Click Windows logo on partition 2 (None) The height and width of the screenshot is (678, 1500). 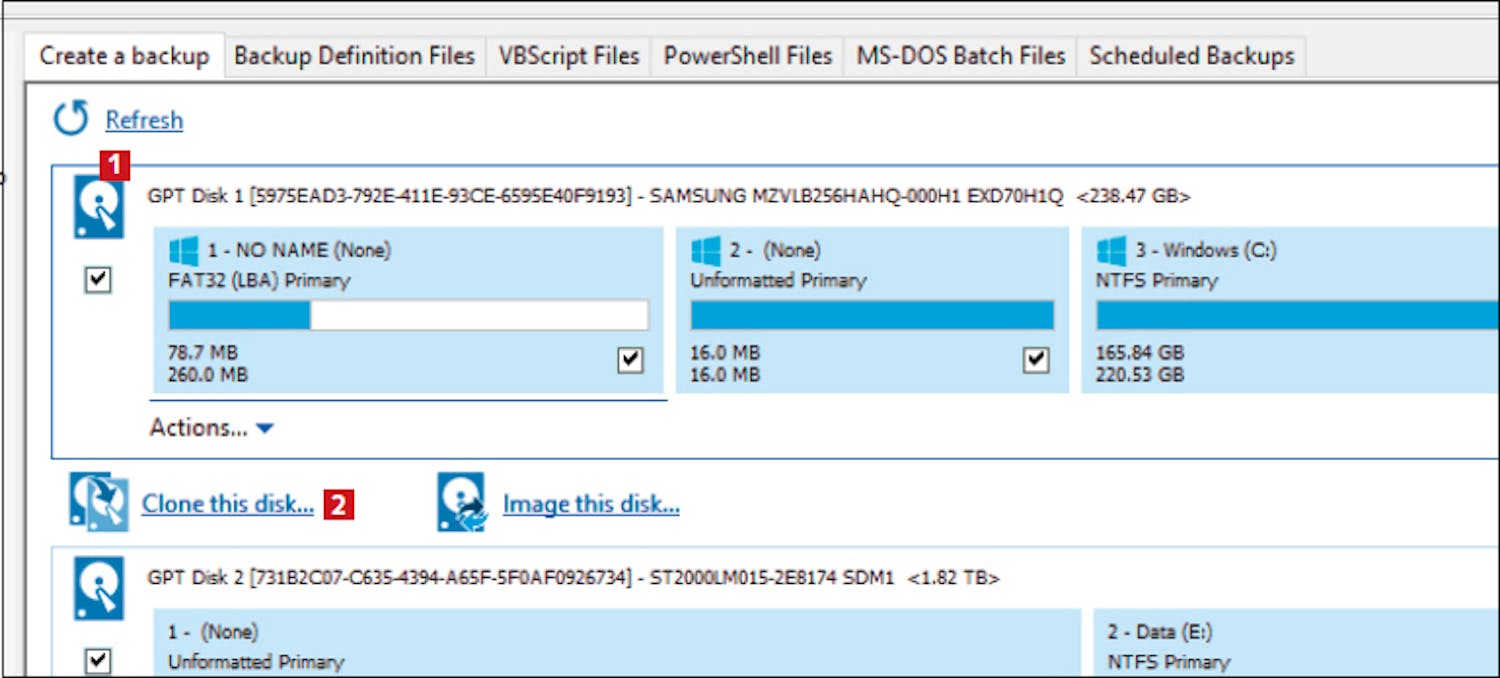click(705, 250)
